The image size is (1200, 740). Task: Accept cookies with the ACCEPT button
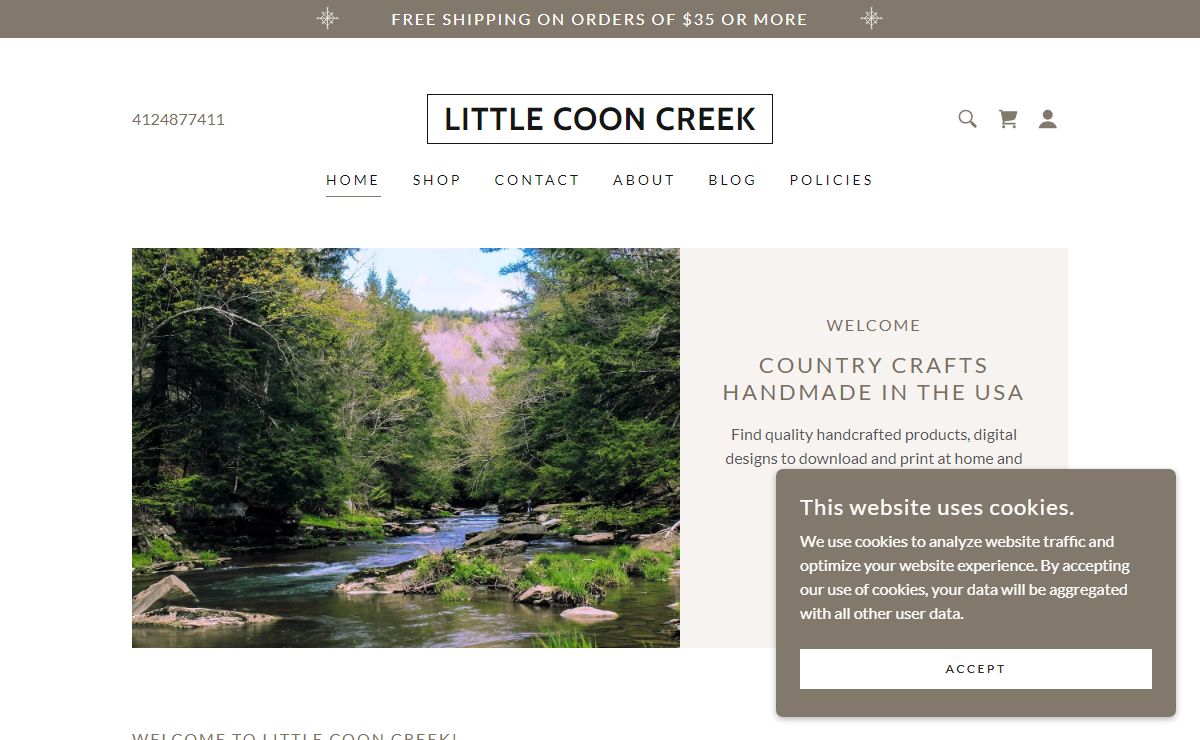975,669
